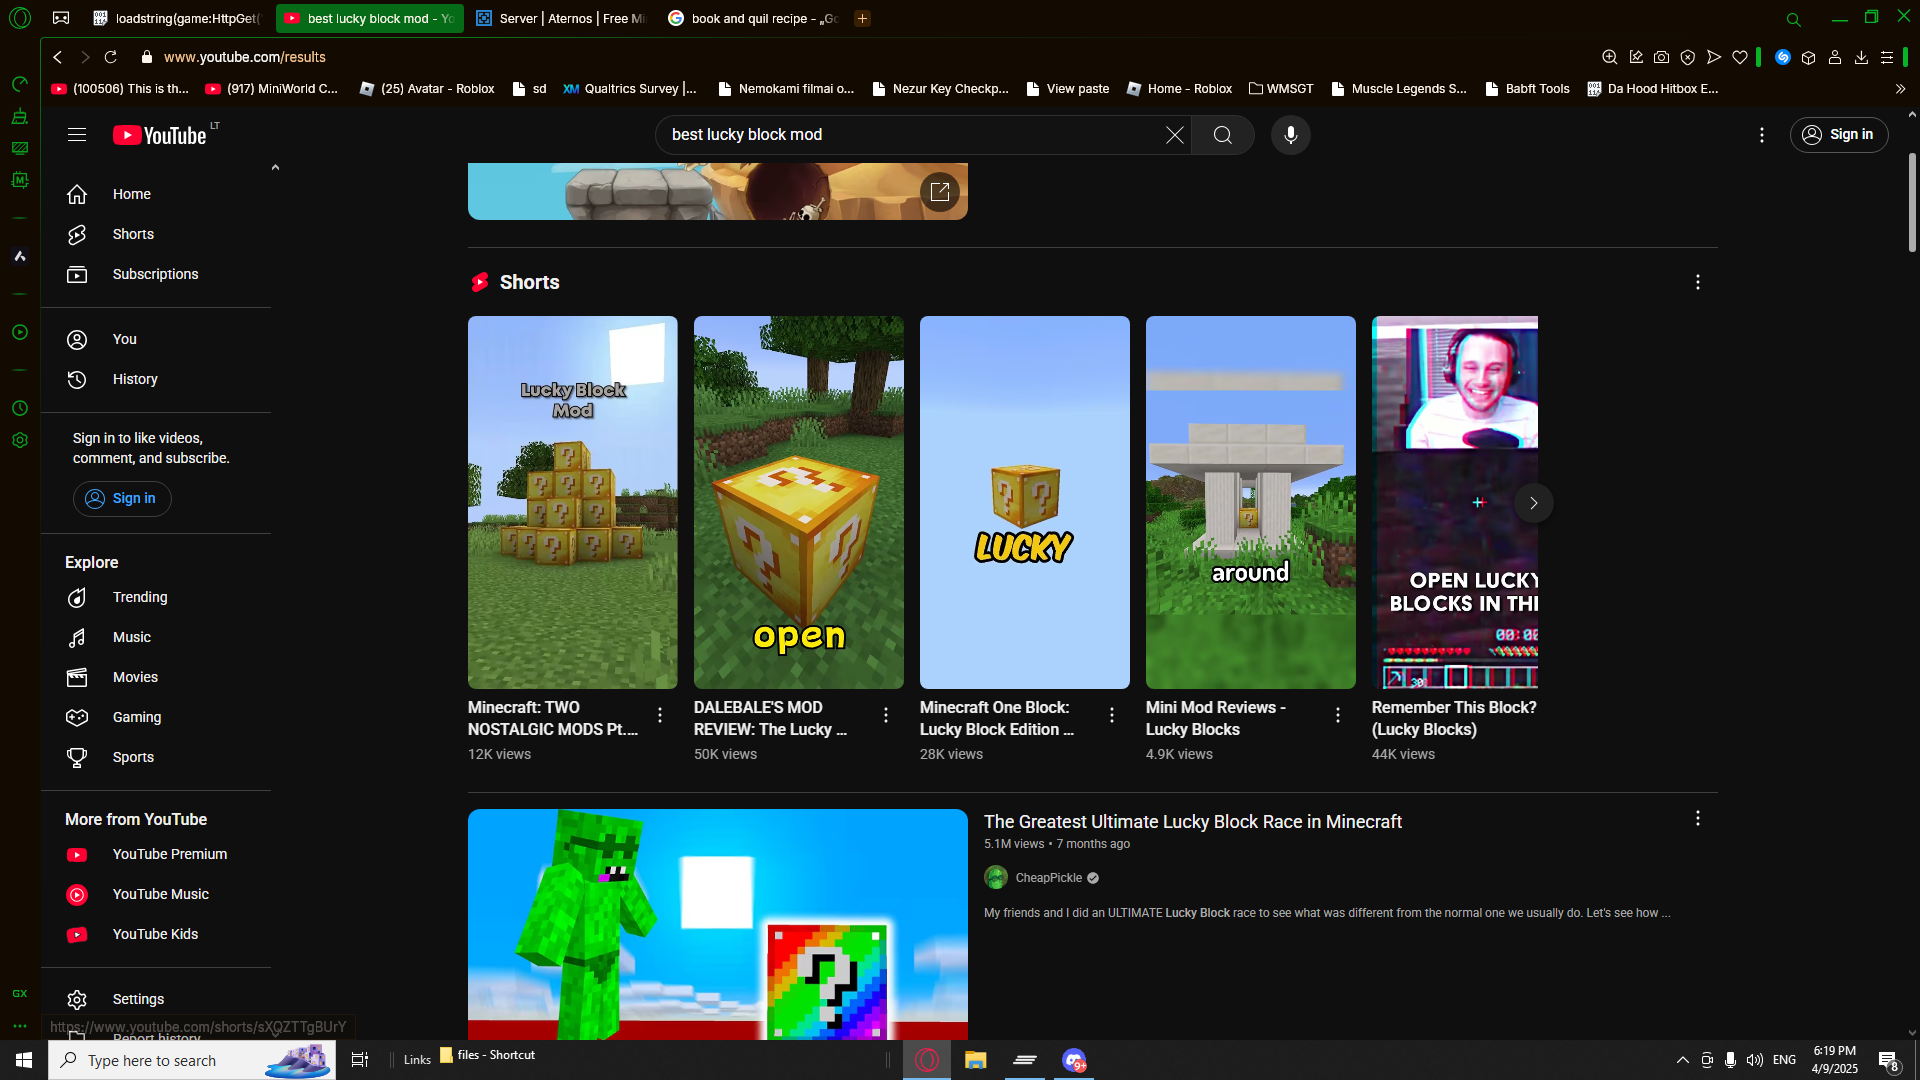The width and height of the screenshot is (1920, 1080).
Task: Open Task View on the taskbar
Action: tap(360, 1060)
